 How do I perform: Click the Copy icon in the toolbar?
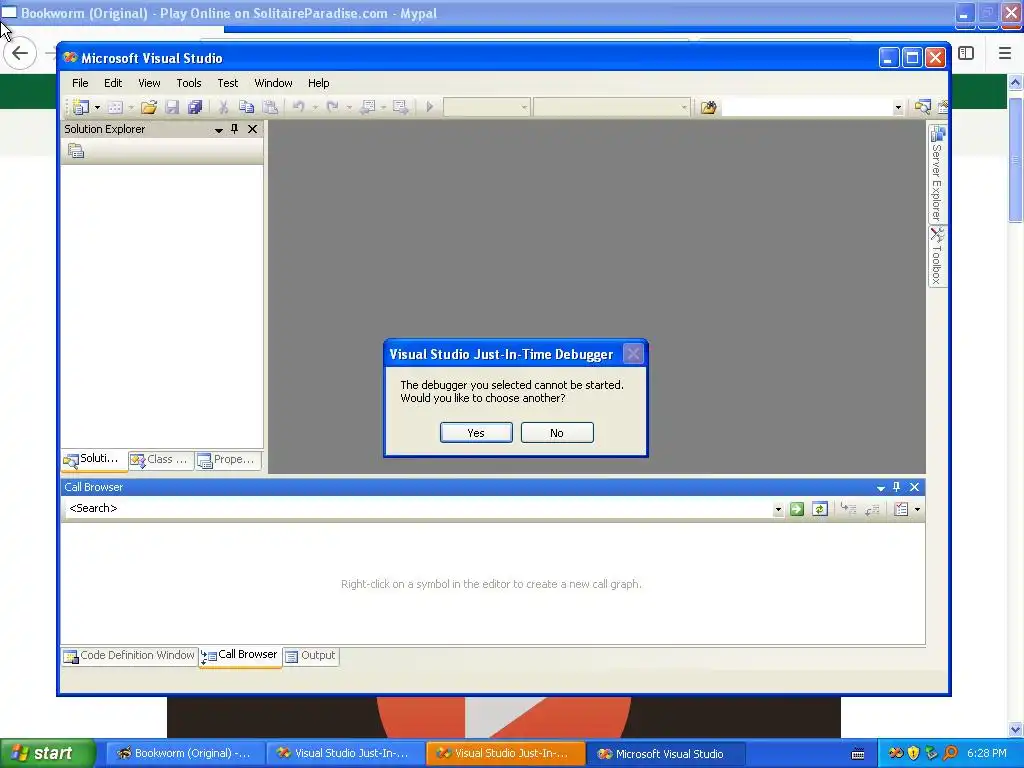pyautogui.click(x=246, y=107)
